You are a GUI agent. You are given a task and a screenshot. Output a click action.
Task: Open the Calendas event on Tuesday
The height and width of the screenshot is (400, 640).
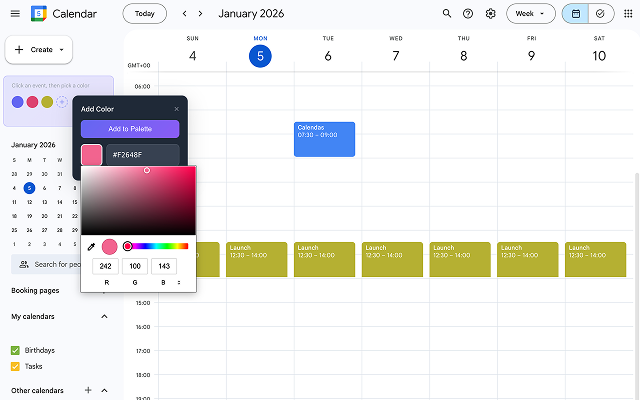[324, 139]
